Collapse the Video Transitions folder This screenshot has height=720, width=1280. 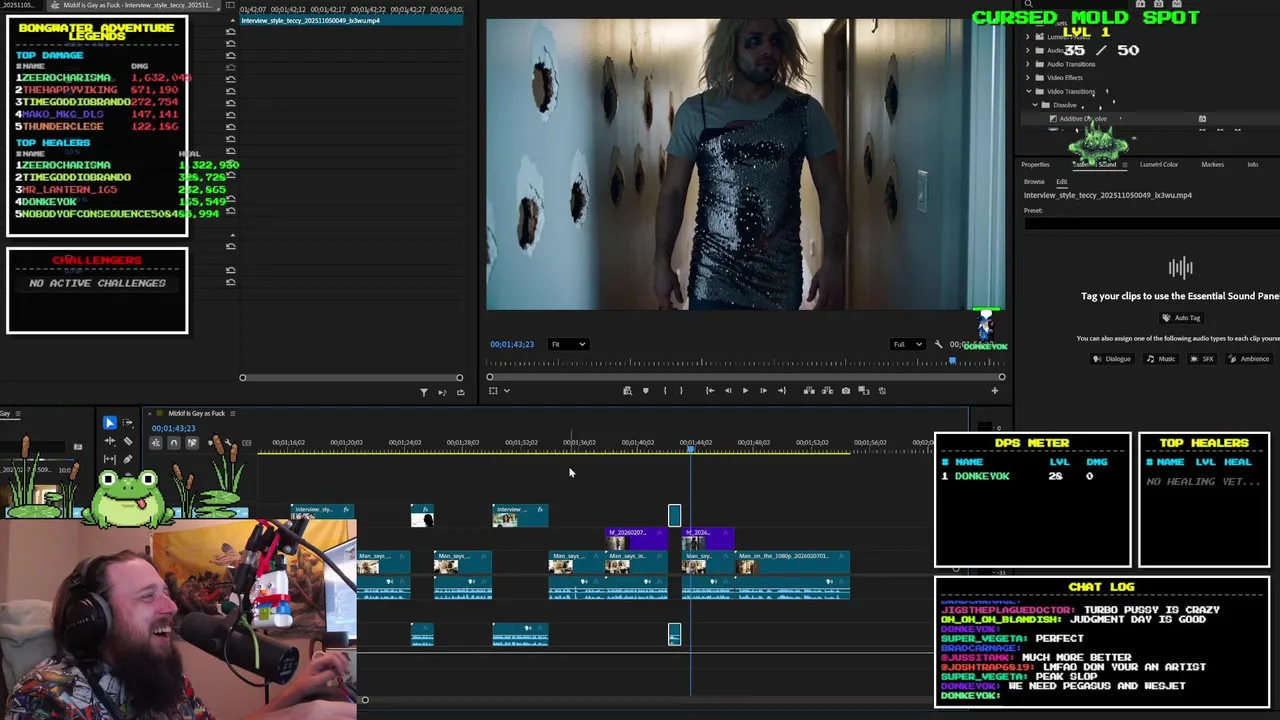point(1028,91)
